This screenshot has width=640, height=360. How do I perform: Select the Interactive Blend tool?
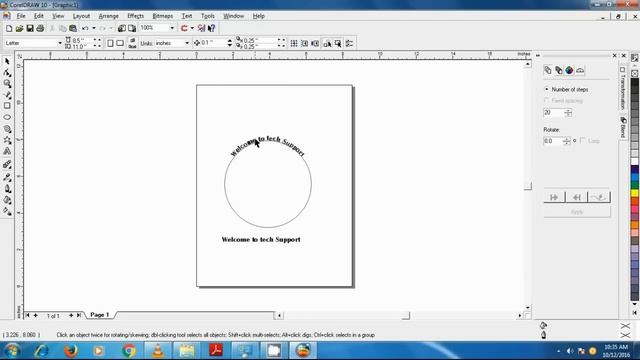pyautogui.click(x=7, y=165)
